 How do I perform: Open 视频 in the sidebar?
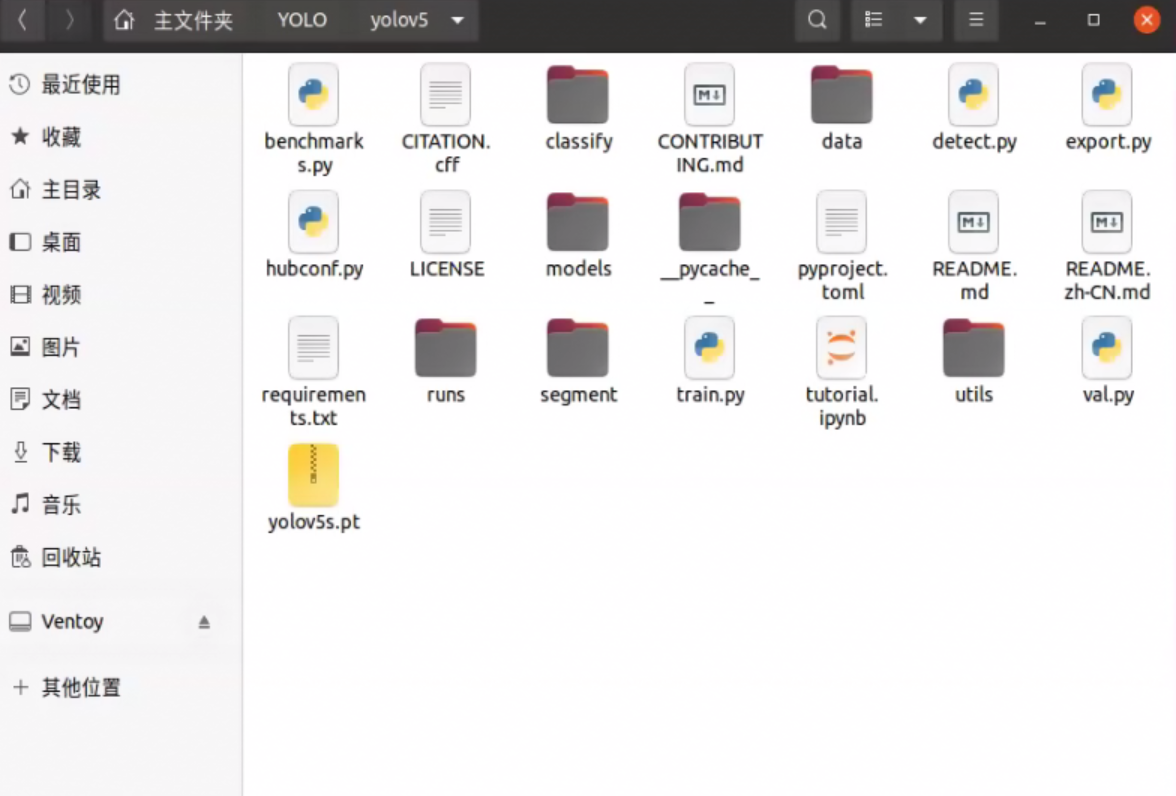[121, 294]
